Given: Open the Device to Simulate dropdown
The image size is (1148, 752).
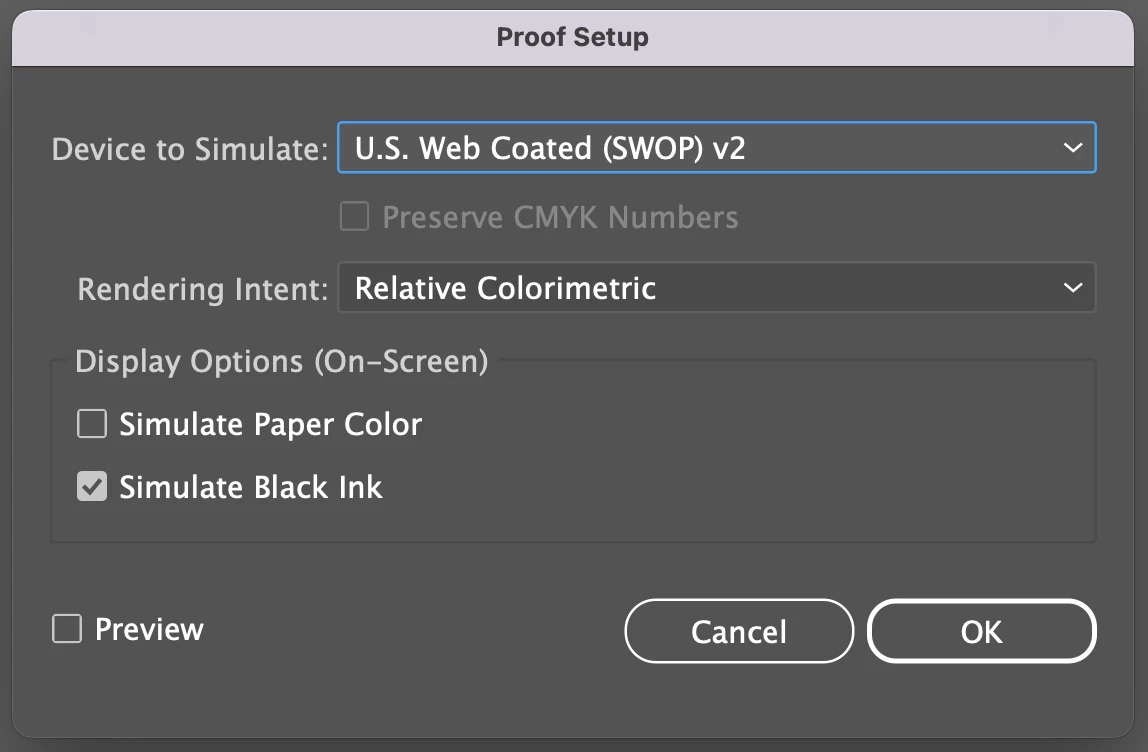Looking at the screenshot, I should tap(716, 148).
